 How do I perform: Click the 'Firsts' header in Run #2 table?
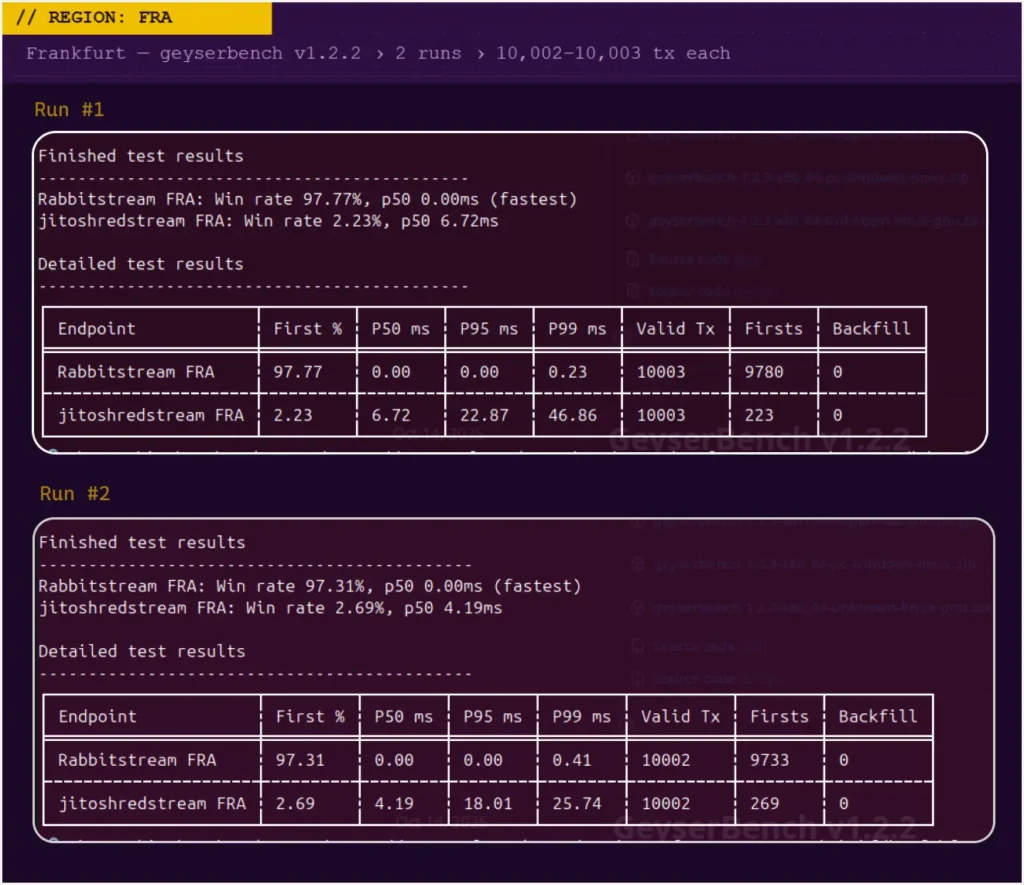tap(779, 716)
